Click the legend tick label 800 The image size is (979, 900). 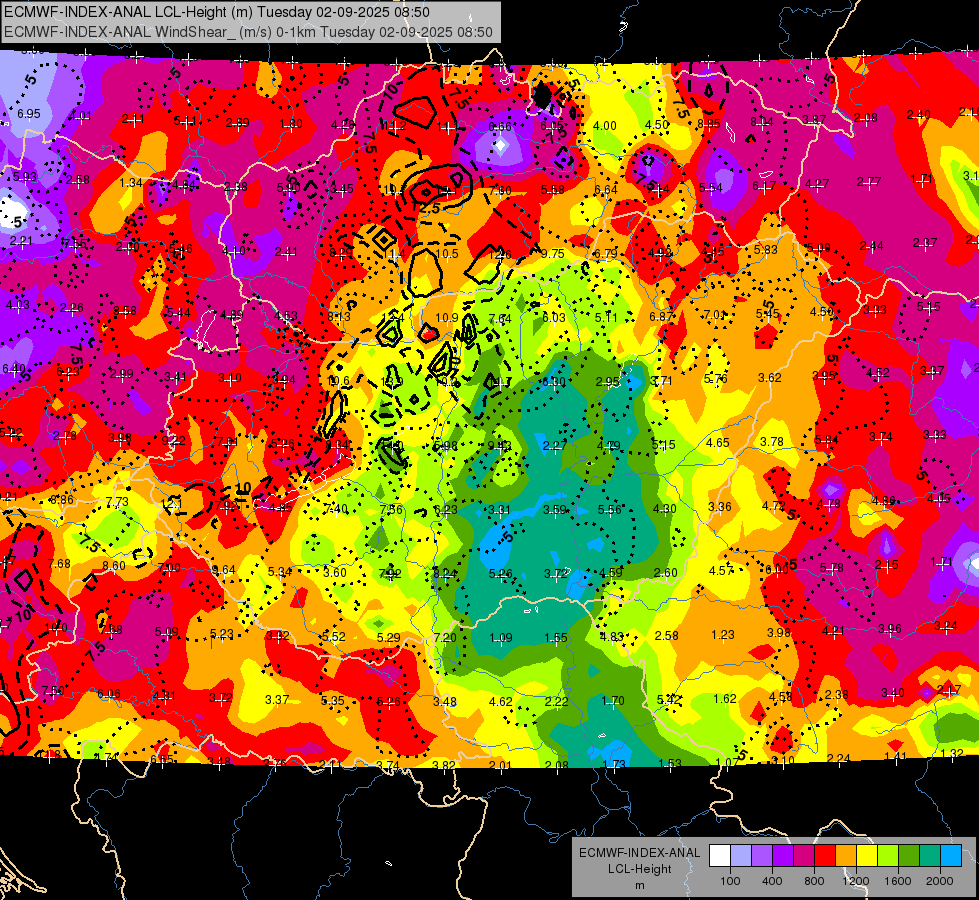(x=814, y=881)
